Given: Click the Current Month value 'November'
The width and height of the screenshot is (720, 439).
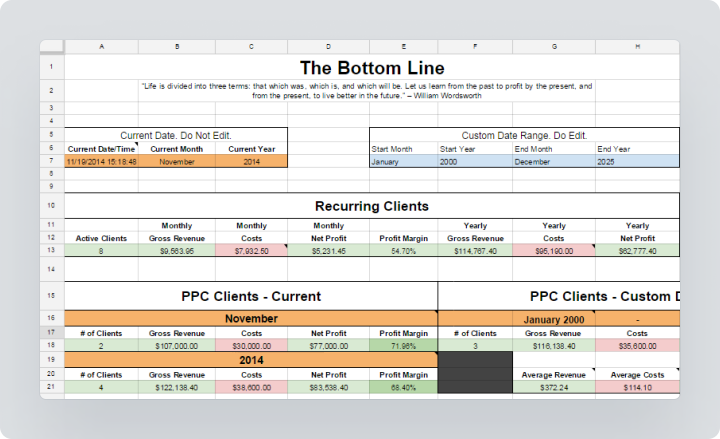Looking at the screenshot, I should (x=177, y=161).
